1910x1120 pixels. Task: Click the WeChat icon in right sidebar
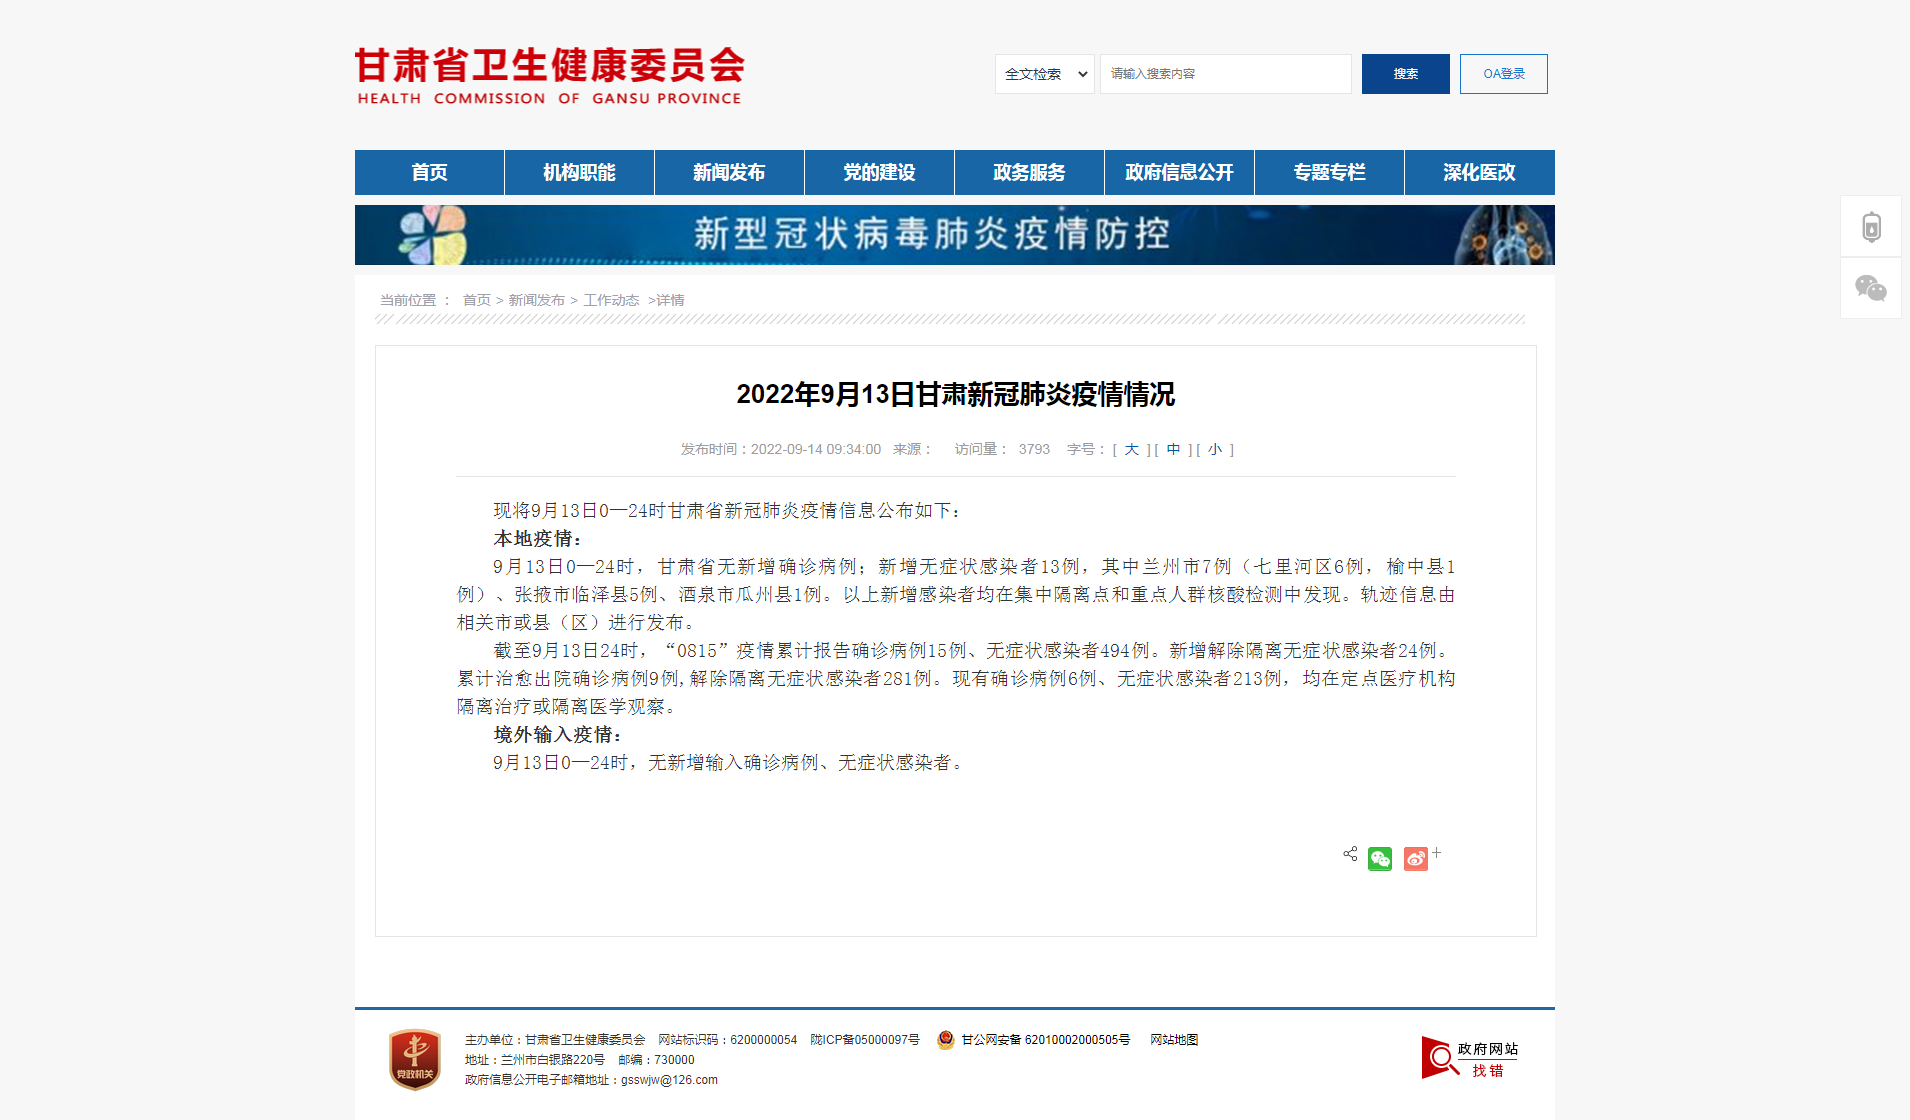click(1871, 288)
